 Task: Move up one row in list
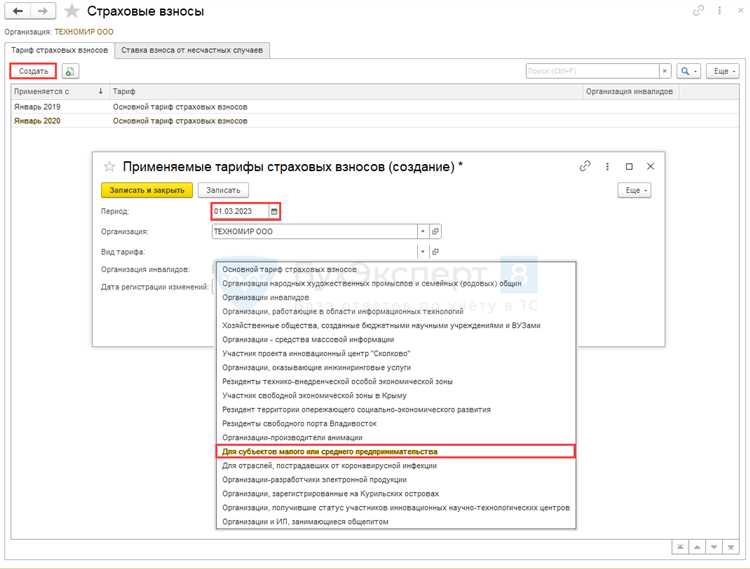[x=697, y=547]
